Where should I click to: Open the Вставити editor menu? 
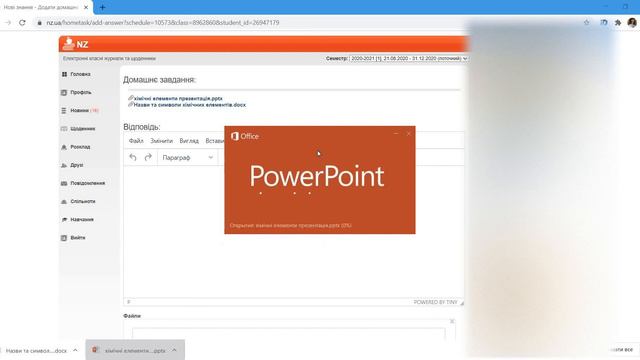[x=215, y=141]
